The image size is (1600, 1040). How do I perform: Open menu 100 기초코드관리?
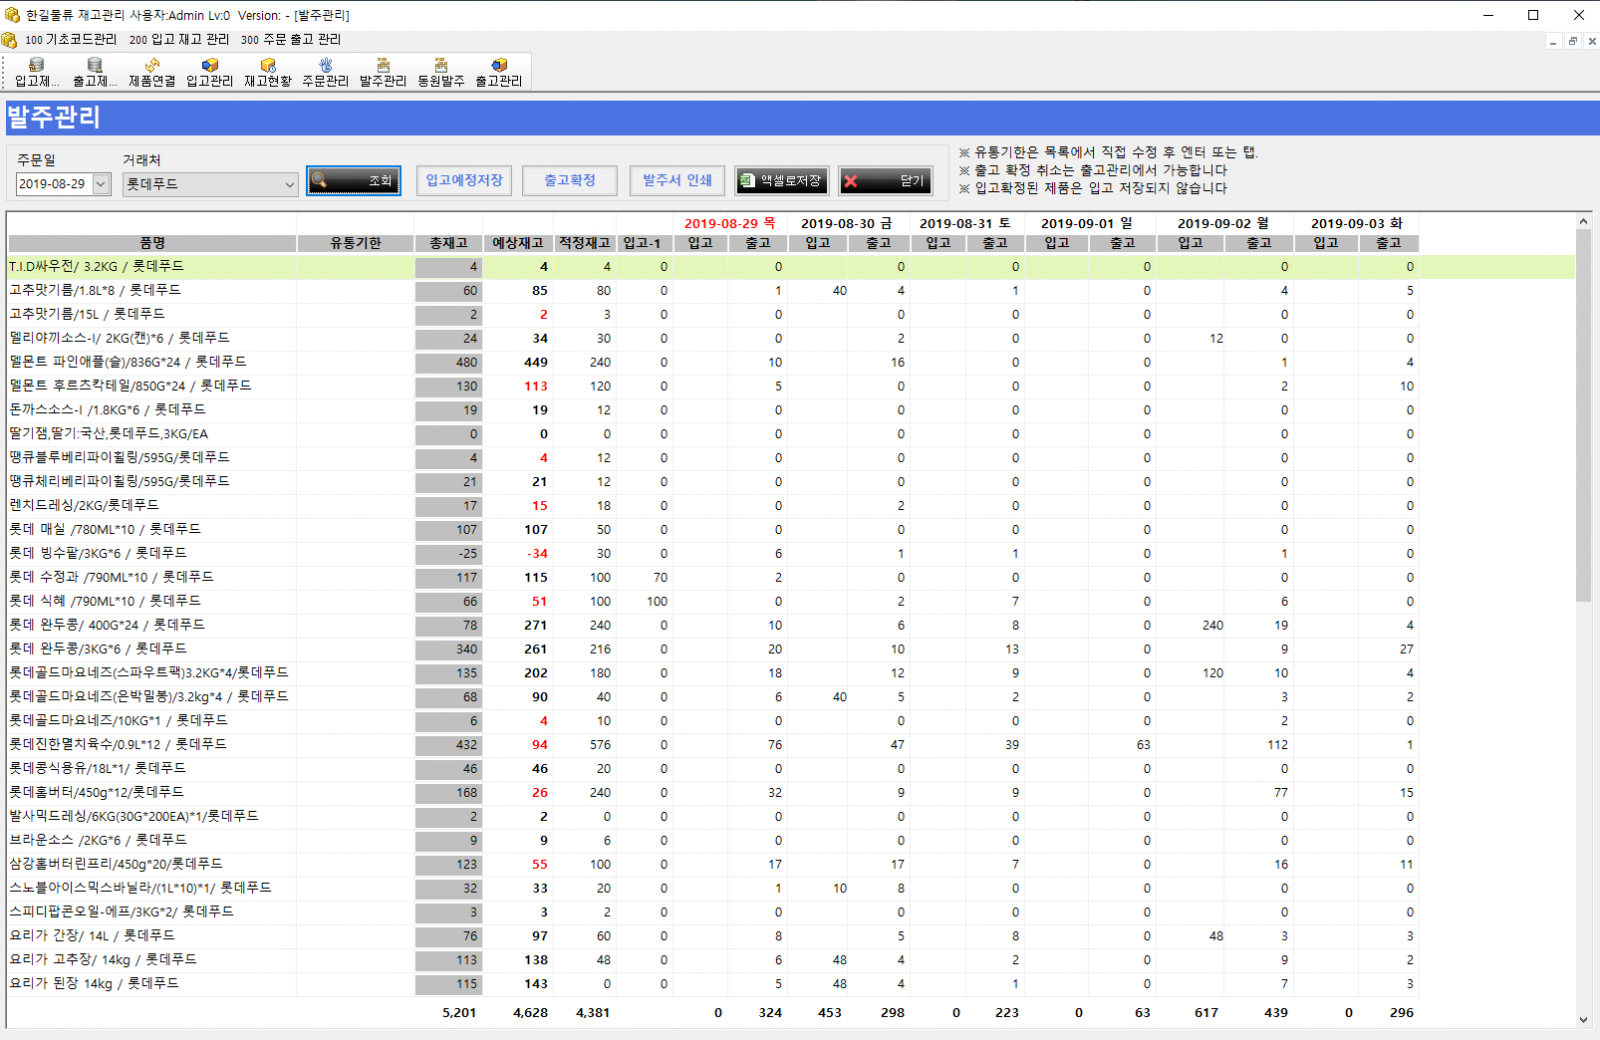point(71,40)
